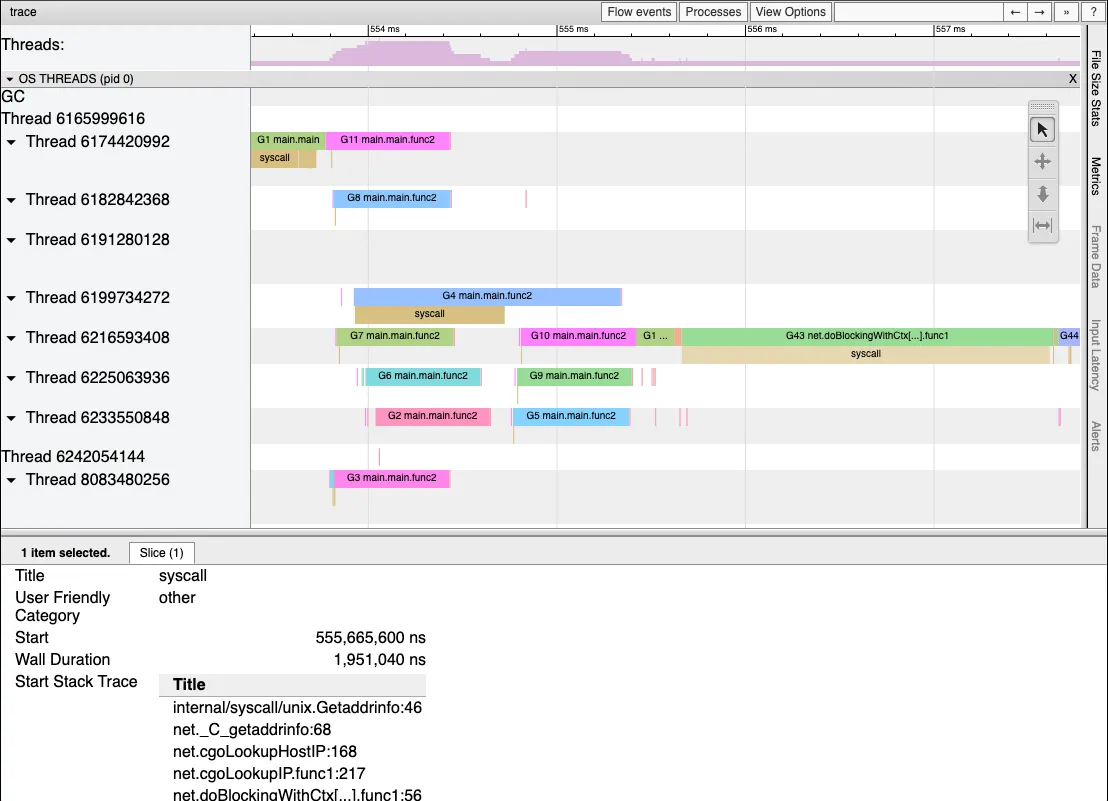The image size is (1108, 801).
Task: Open the Processes dropdown
Action: click(714, 12)
